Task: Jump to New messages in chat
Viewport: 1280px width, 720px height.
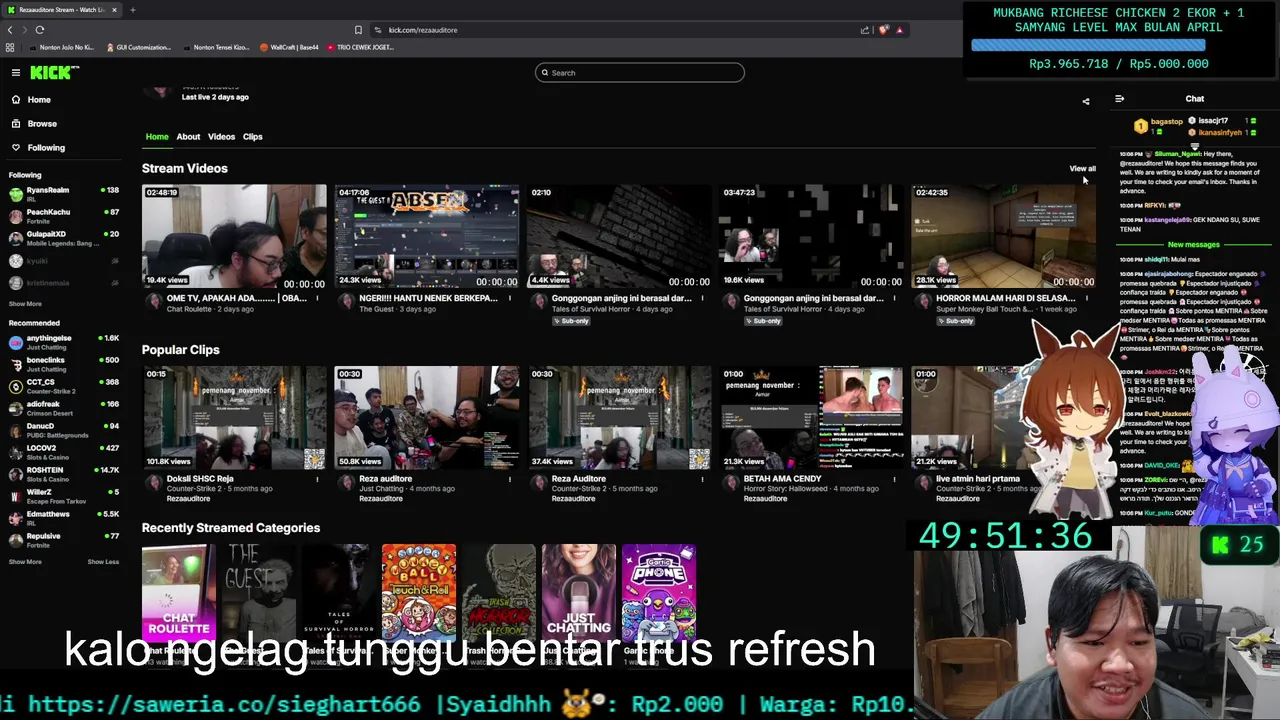Action: tap(1194, 245)
